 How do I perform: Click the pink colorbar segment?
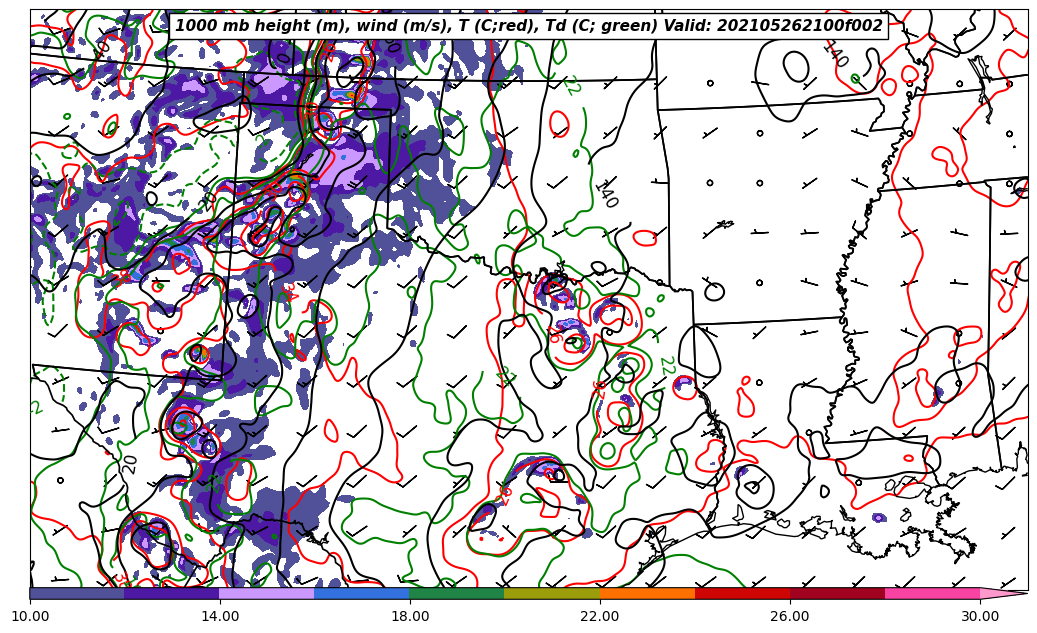932,593
